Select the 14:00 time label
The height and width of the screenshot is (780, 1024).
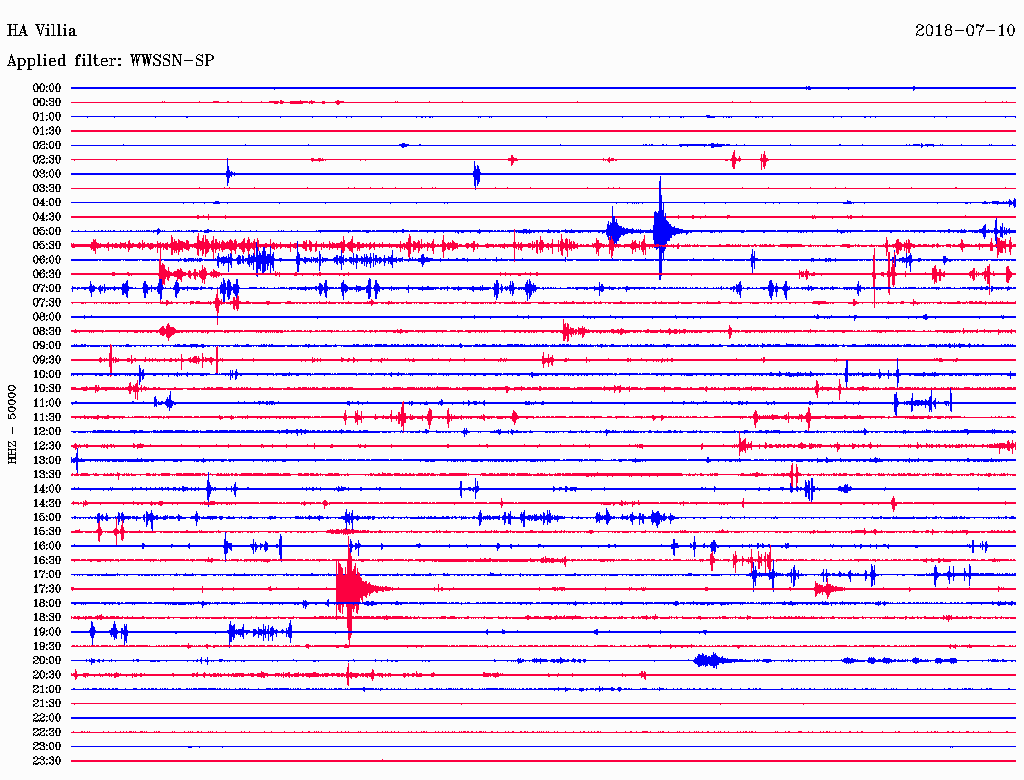pos(47,489)
